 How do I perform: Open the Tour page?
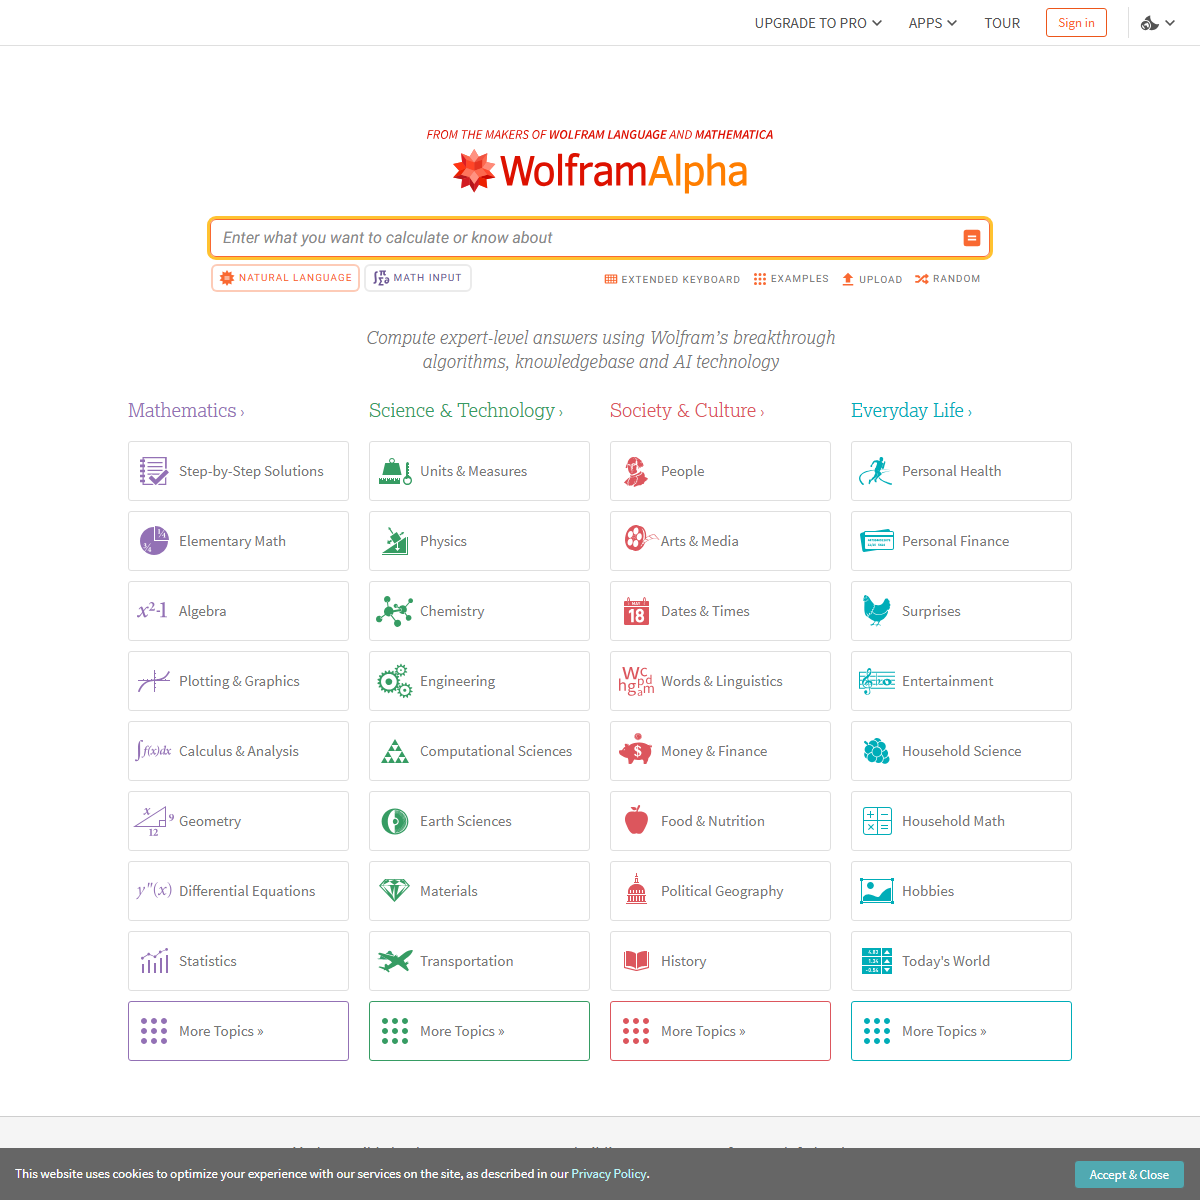pyautogui.click(x=1002, y=23)
